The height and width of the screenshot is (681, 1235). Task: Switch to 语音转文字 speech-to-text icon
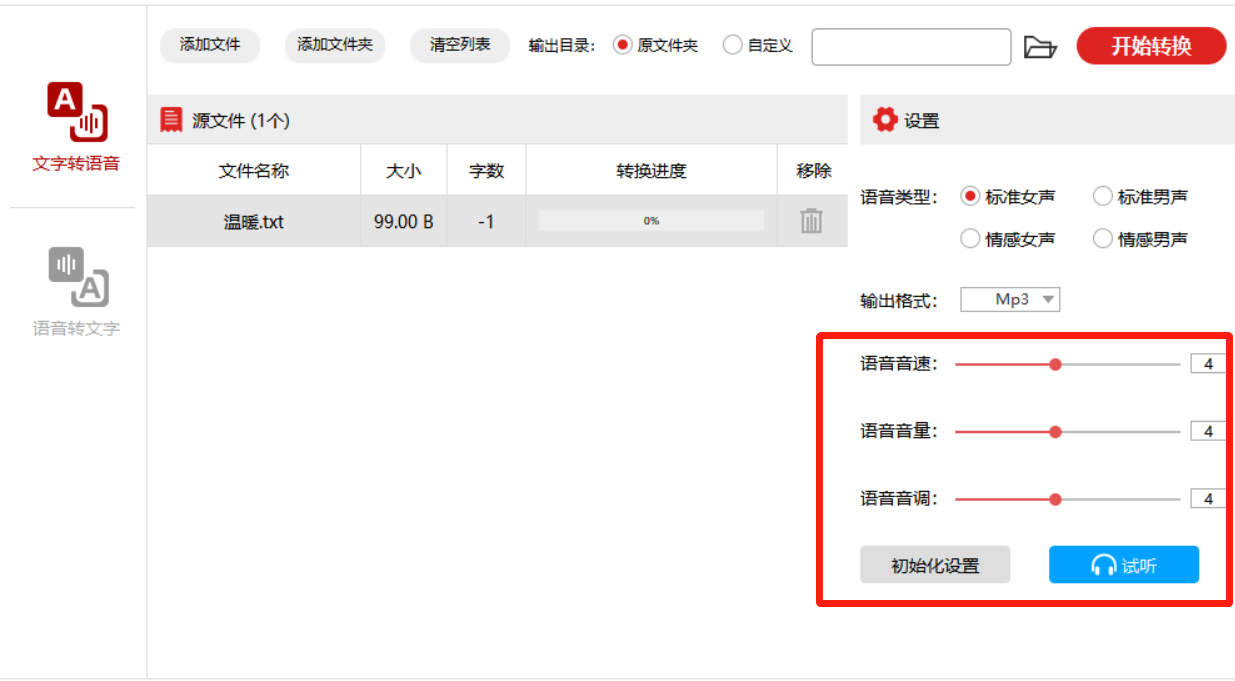coord(78,277)
